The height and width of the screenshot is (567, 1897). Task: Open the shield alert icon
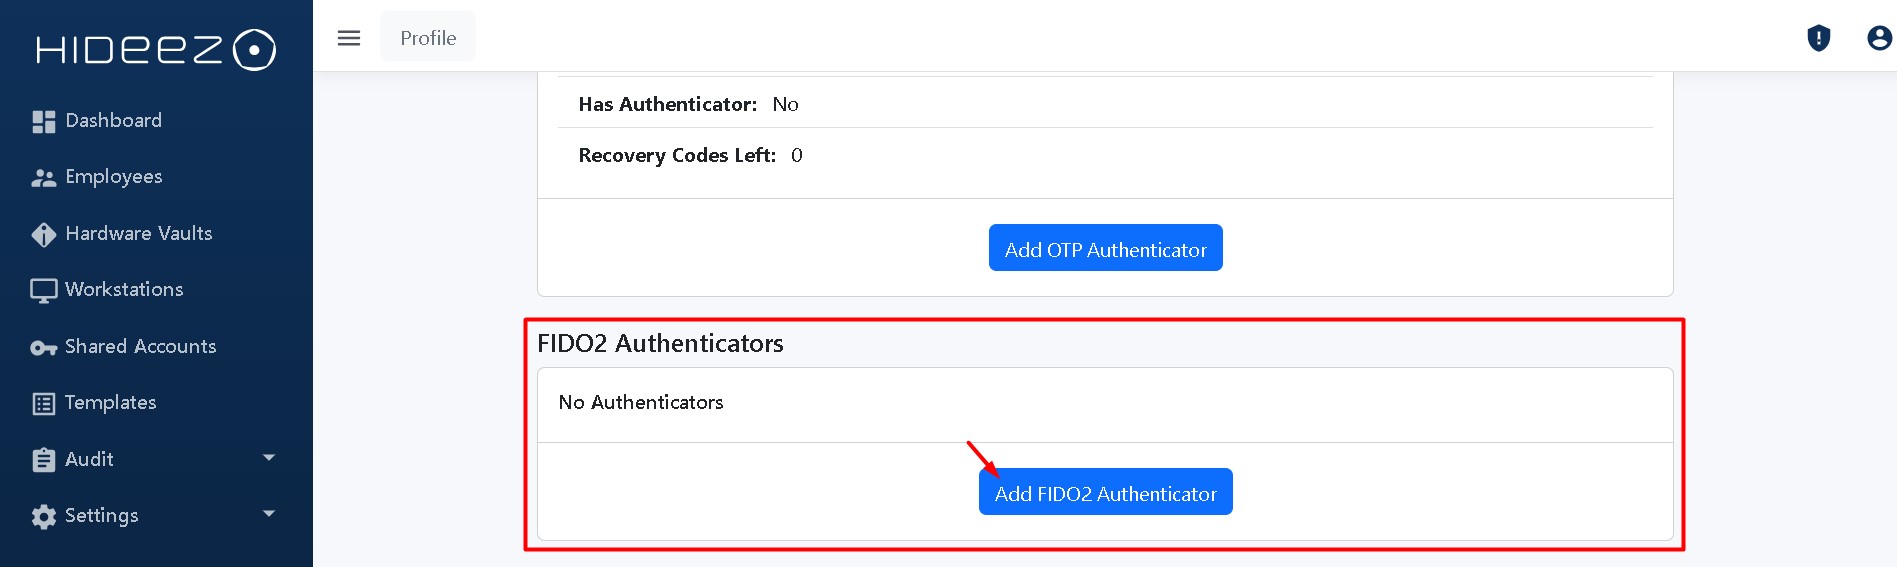pyautogui.click(x=1818, y=38)
